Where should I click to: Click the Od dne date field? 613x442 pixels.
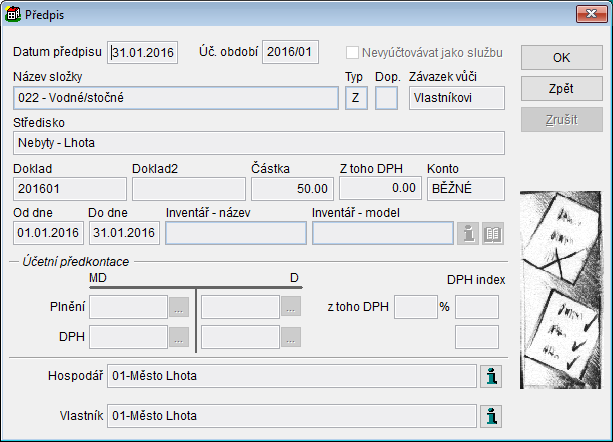pyautogui.click(x=47, y=233)
